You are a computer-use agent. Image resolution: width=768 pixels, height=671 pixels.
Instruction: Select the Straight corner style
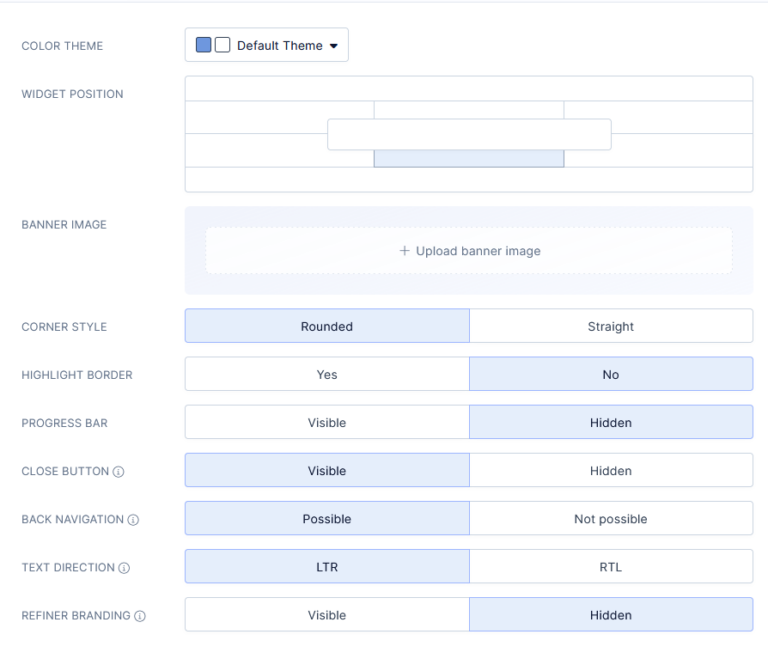point(610,326)
